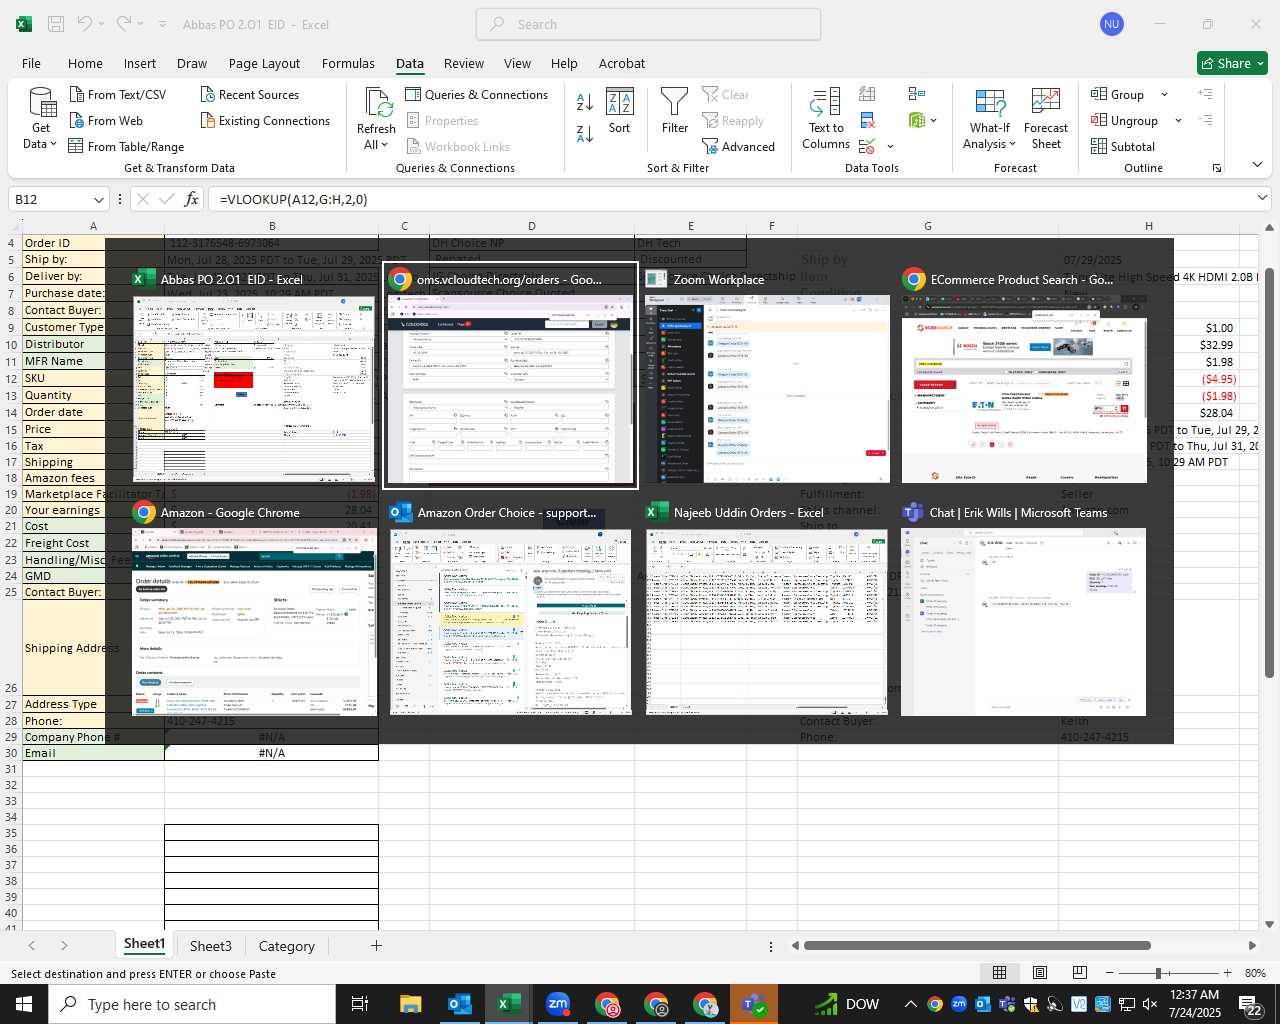This screenshot has width=1280, height=1024.
Task: Open Zoom from the taskbar
Action: [x=558, y=1004]
